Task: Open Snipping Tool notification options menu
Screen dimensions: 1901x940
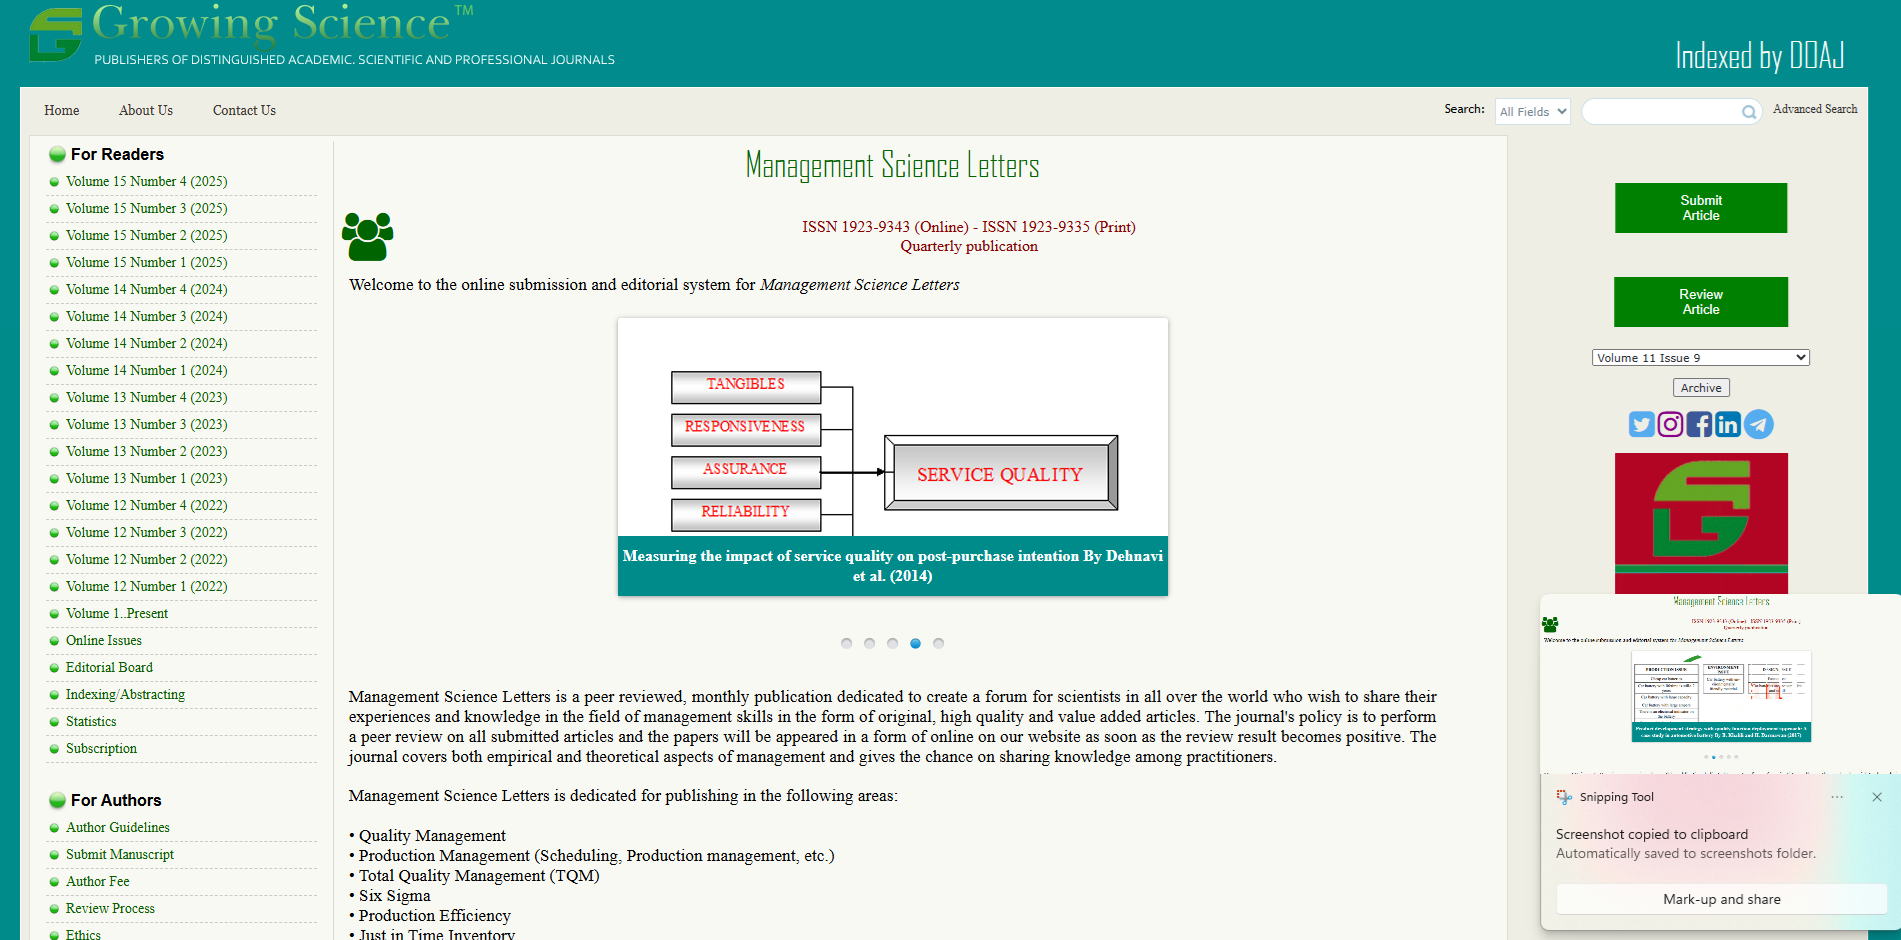Action: tap(1837, 797)
